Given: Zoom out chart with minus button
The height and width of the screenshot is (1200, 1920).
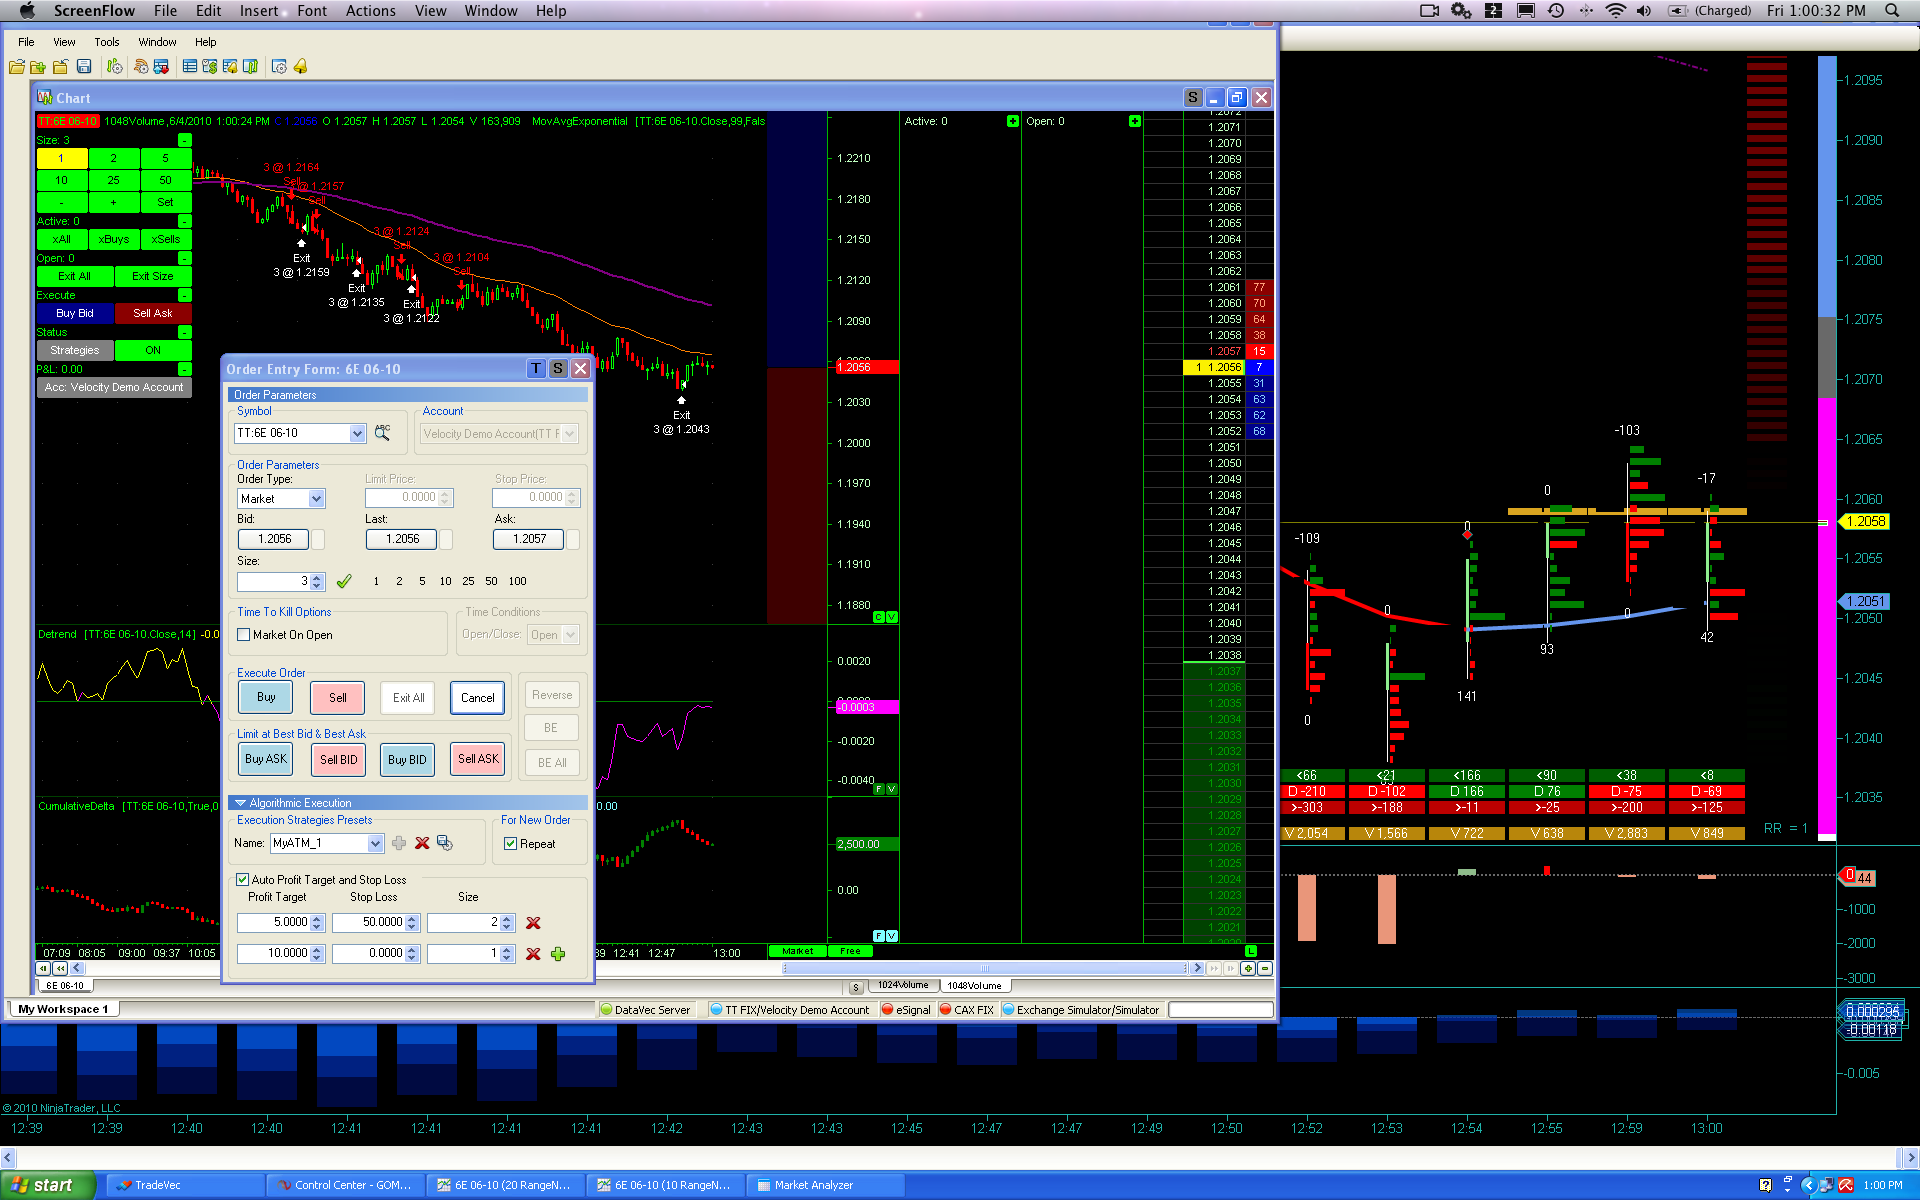Looking at the screenshot, I should (1265, 968).
